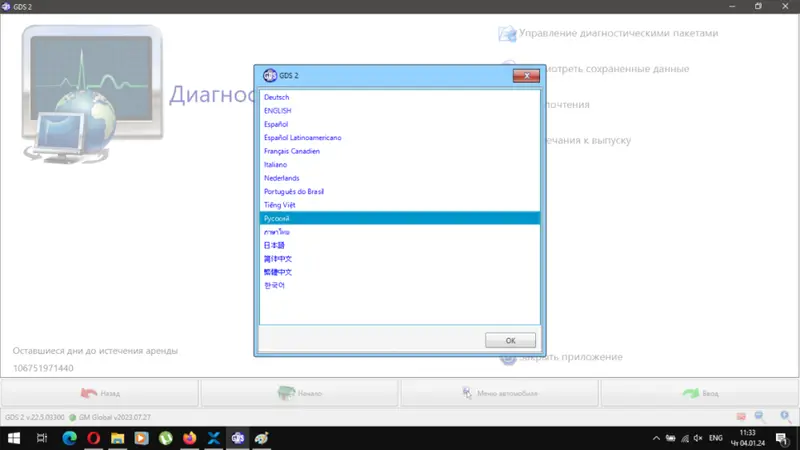The height and width of the screenshot is (450, 800).
Task: Click the Ввод enter button
Action: pyautogui.click(x=699, y=393)
